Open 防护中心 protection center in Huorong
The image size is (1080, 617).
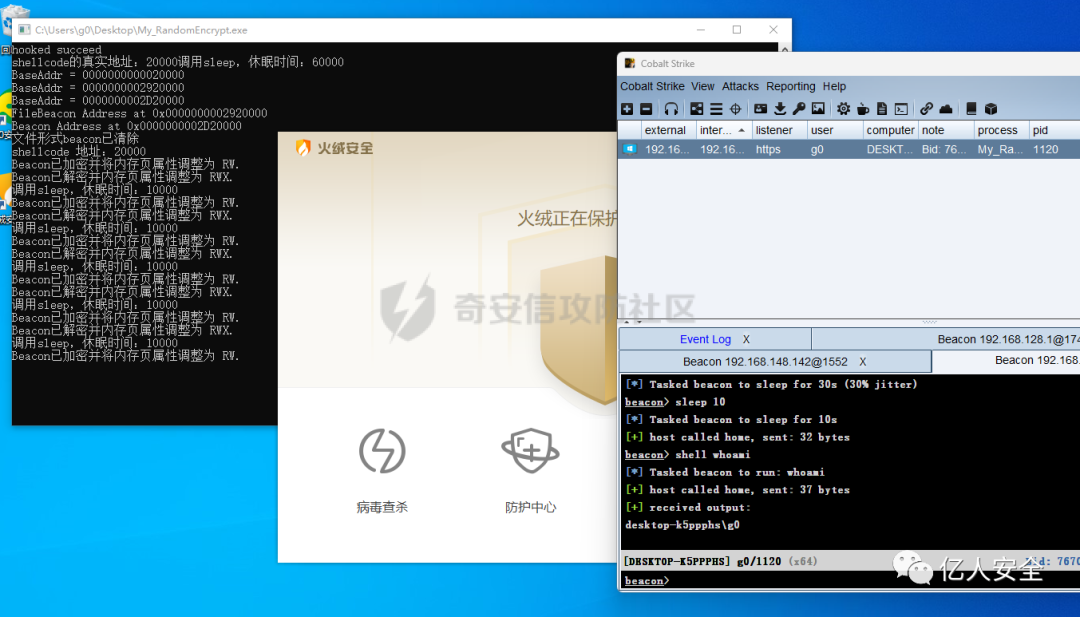tap(530, 472)
